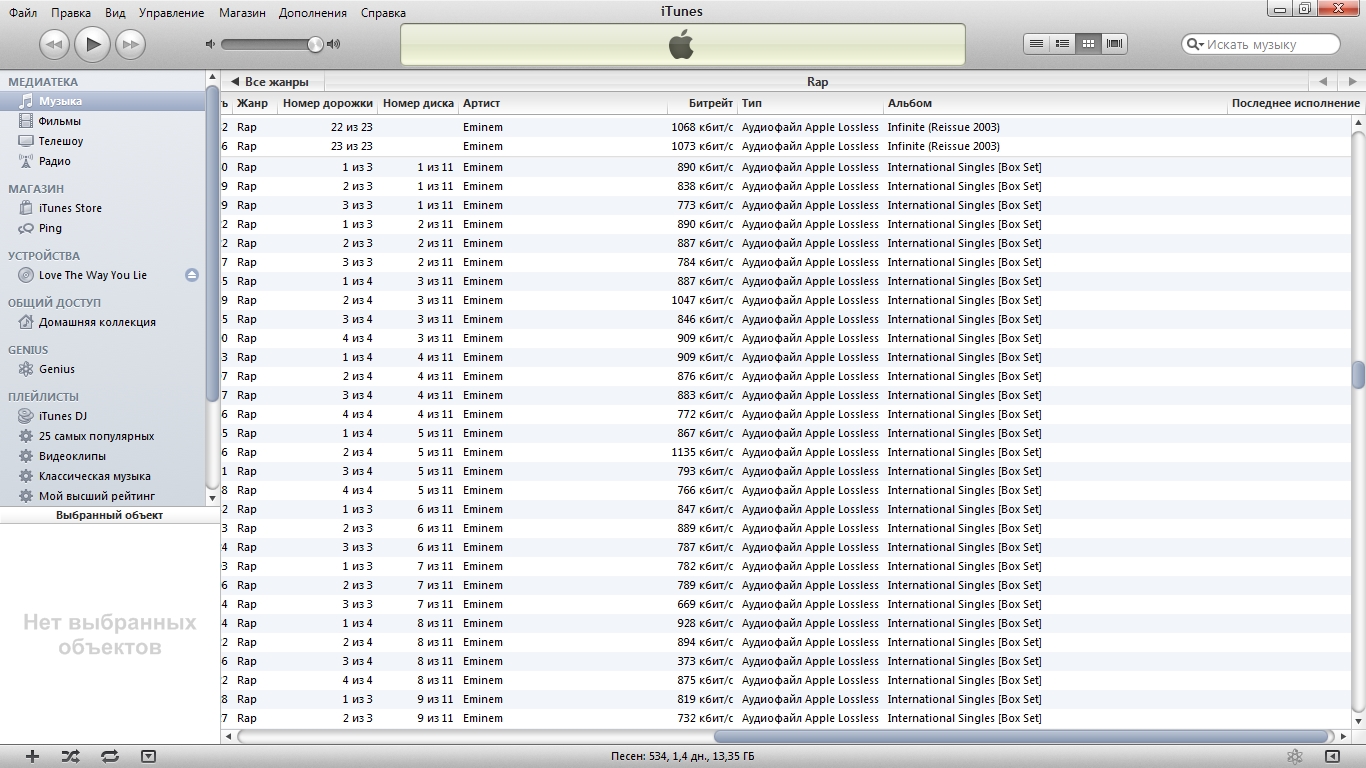Eject the Love The Way You Lie disc
The height and width of the screenshot is (768, 1366).
192,275
